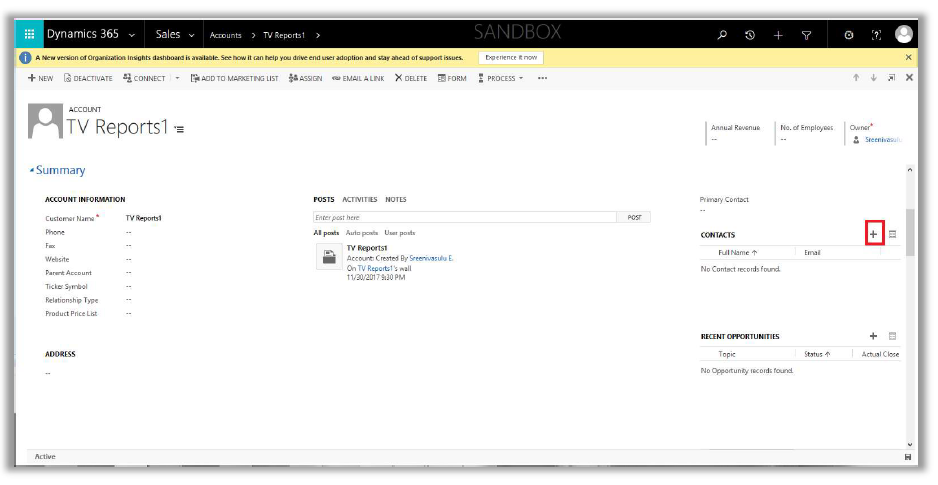Click the Experience it now button
Viewport: 938px width, 485px height.
pyautogui.click(x=511, y=58)
